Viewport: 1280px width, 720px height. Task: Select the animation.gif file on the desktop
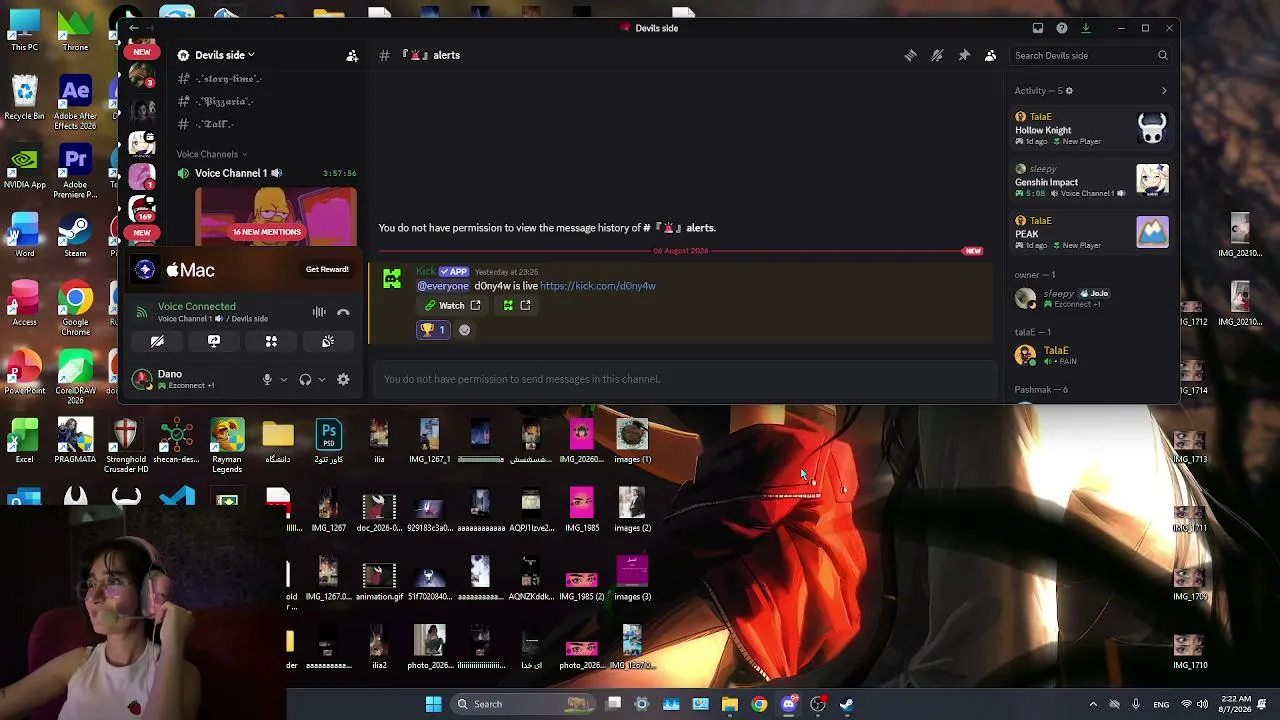[379, 582]
